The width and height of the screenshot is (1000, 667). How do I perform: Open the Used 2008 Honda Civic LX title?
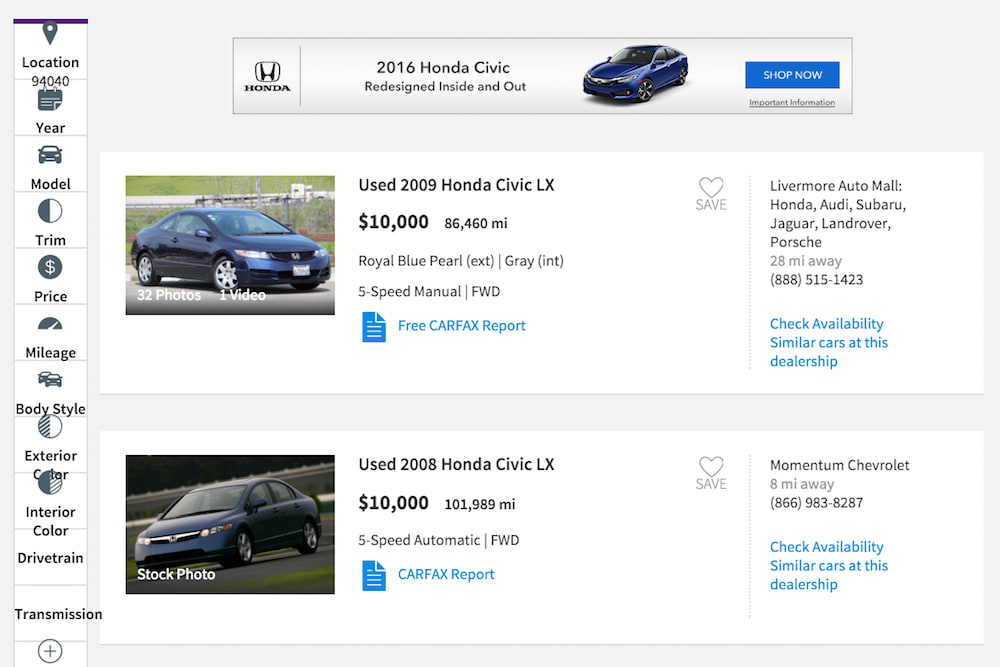click(457, 464)
